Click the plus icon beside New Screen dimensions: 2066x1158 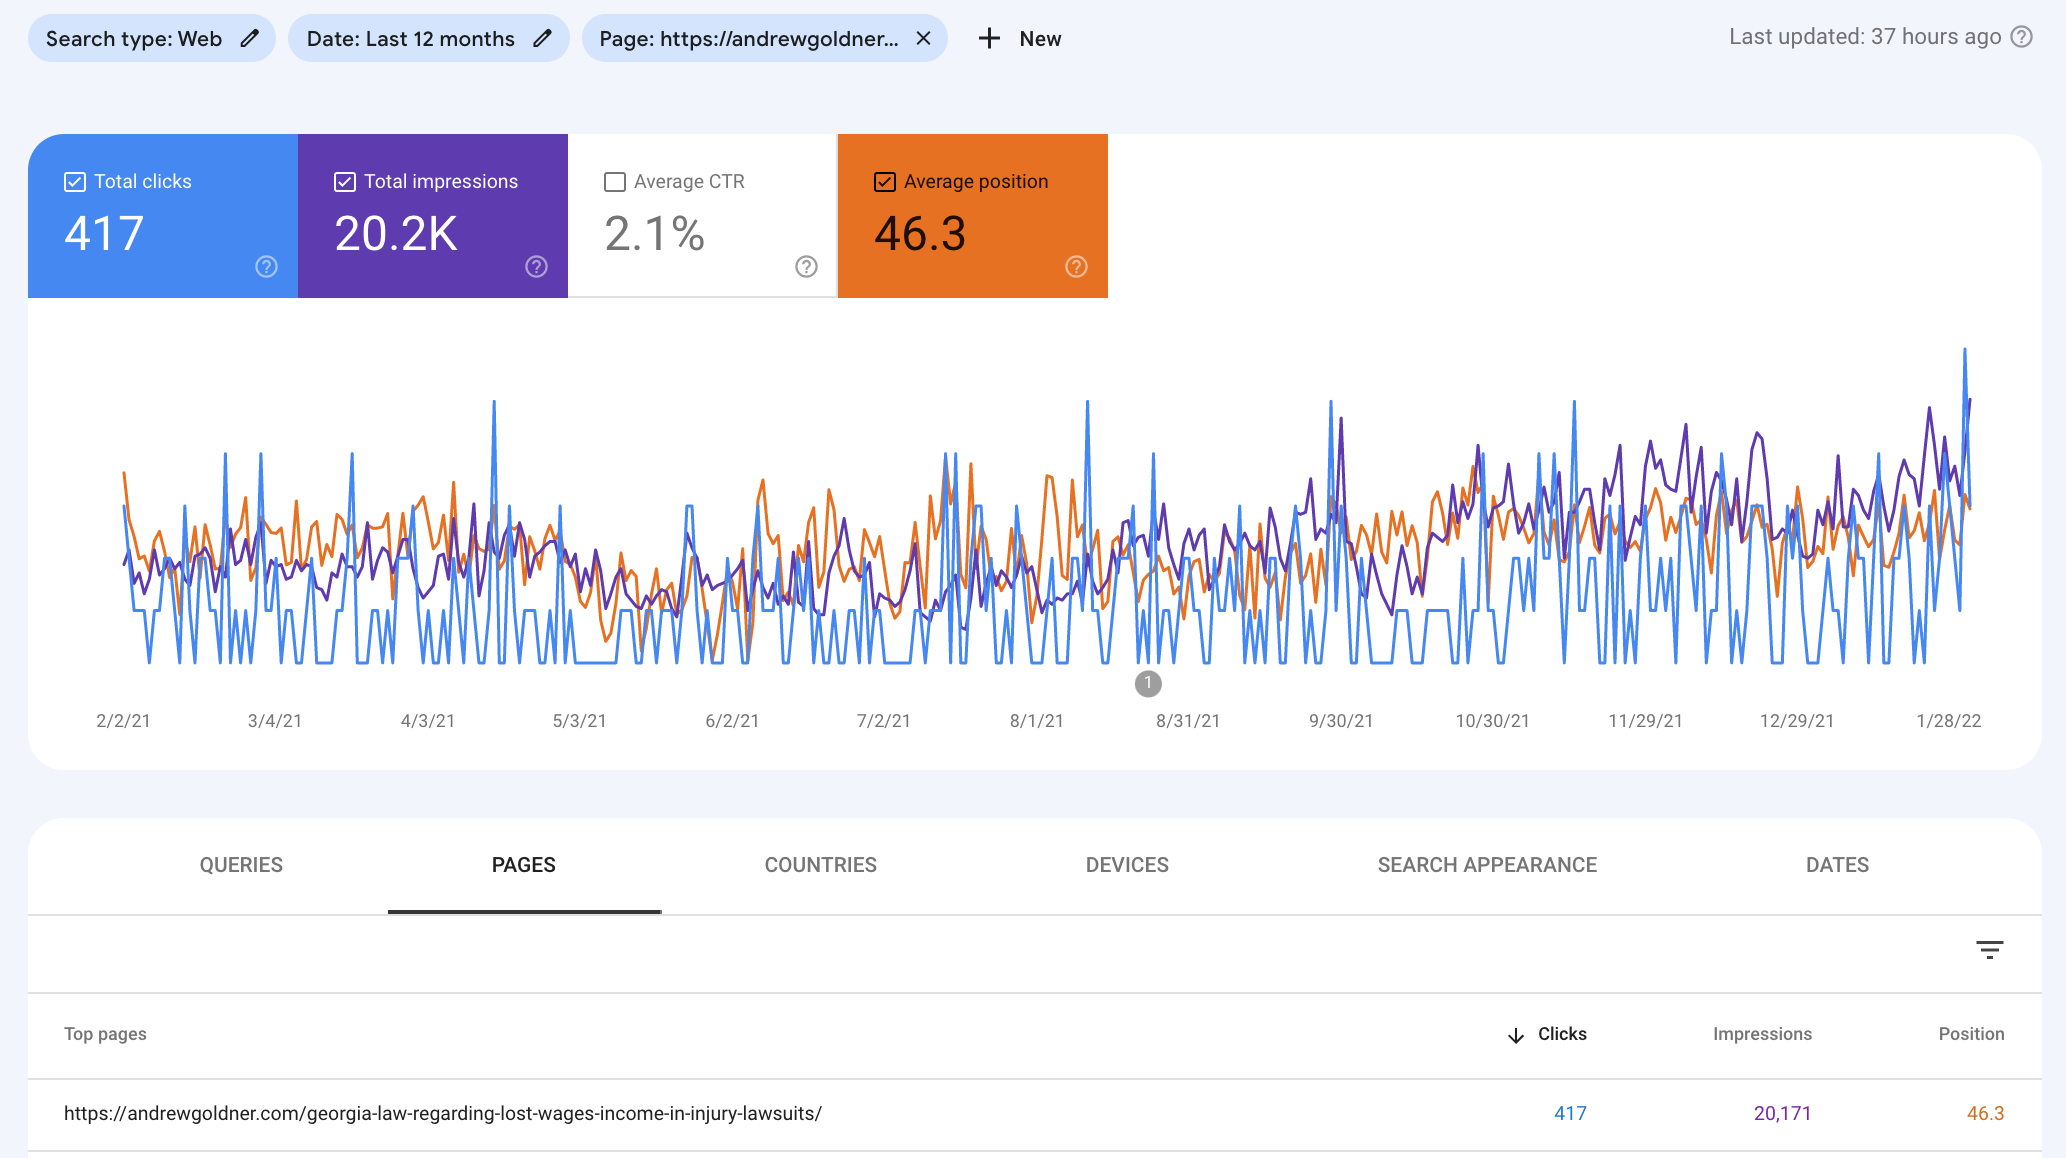tap(989, 38)
